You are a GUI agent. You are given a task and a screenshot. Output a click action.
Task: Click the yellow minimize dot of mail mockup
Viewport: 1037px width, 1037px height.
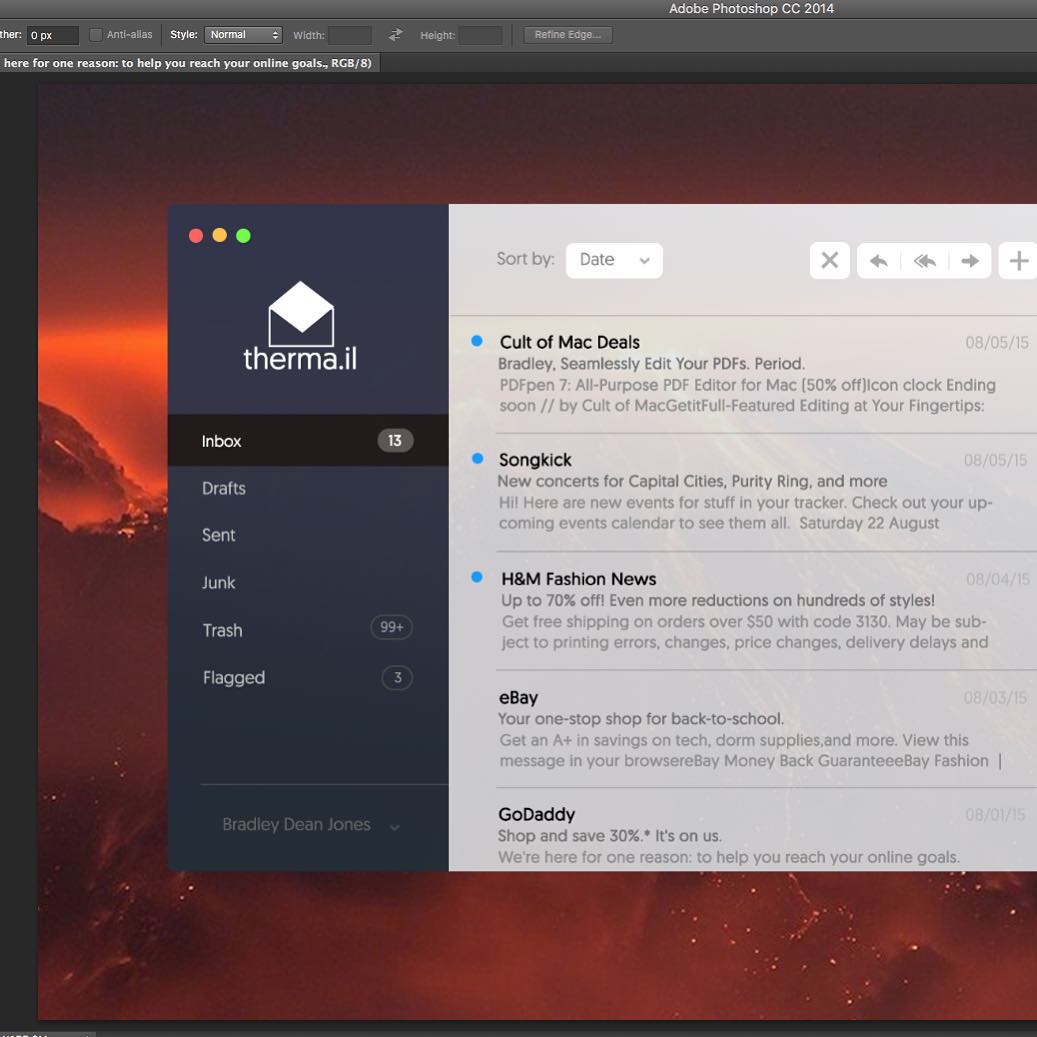(220, 235)
